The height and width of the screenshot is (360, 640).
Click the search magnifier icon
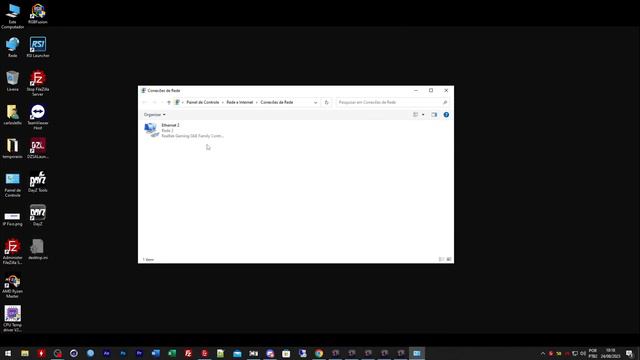[445, 102]
